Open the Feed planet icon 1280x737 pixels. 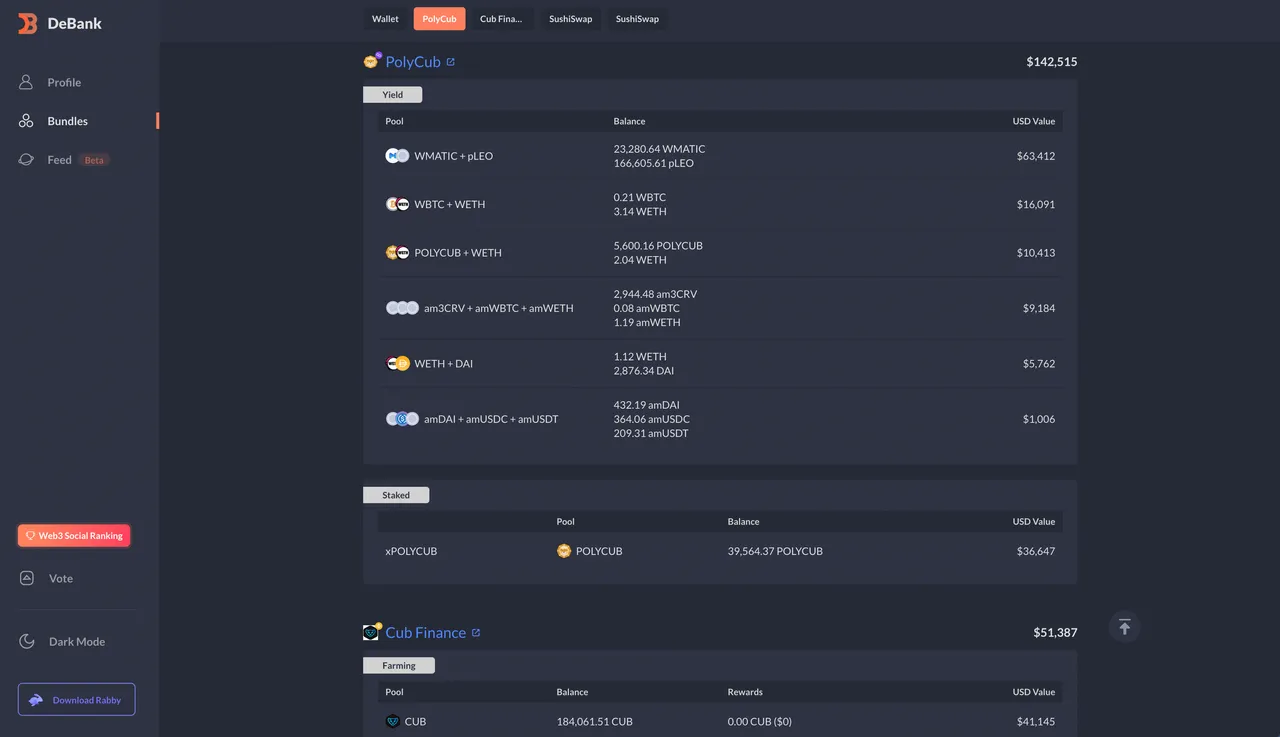click(x=27, y=160)
